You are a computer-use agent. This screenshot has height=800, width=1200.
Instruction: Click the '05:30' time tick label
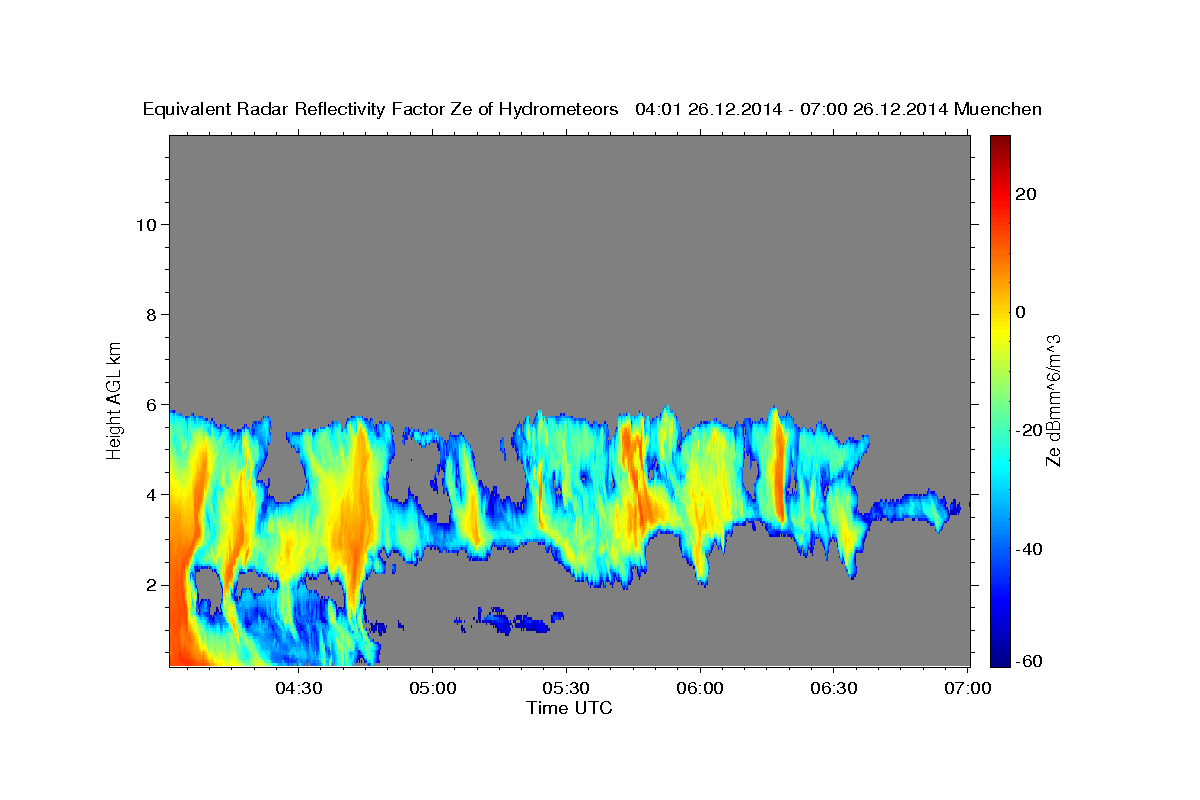pos(566,688)
